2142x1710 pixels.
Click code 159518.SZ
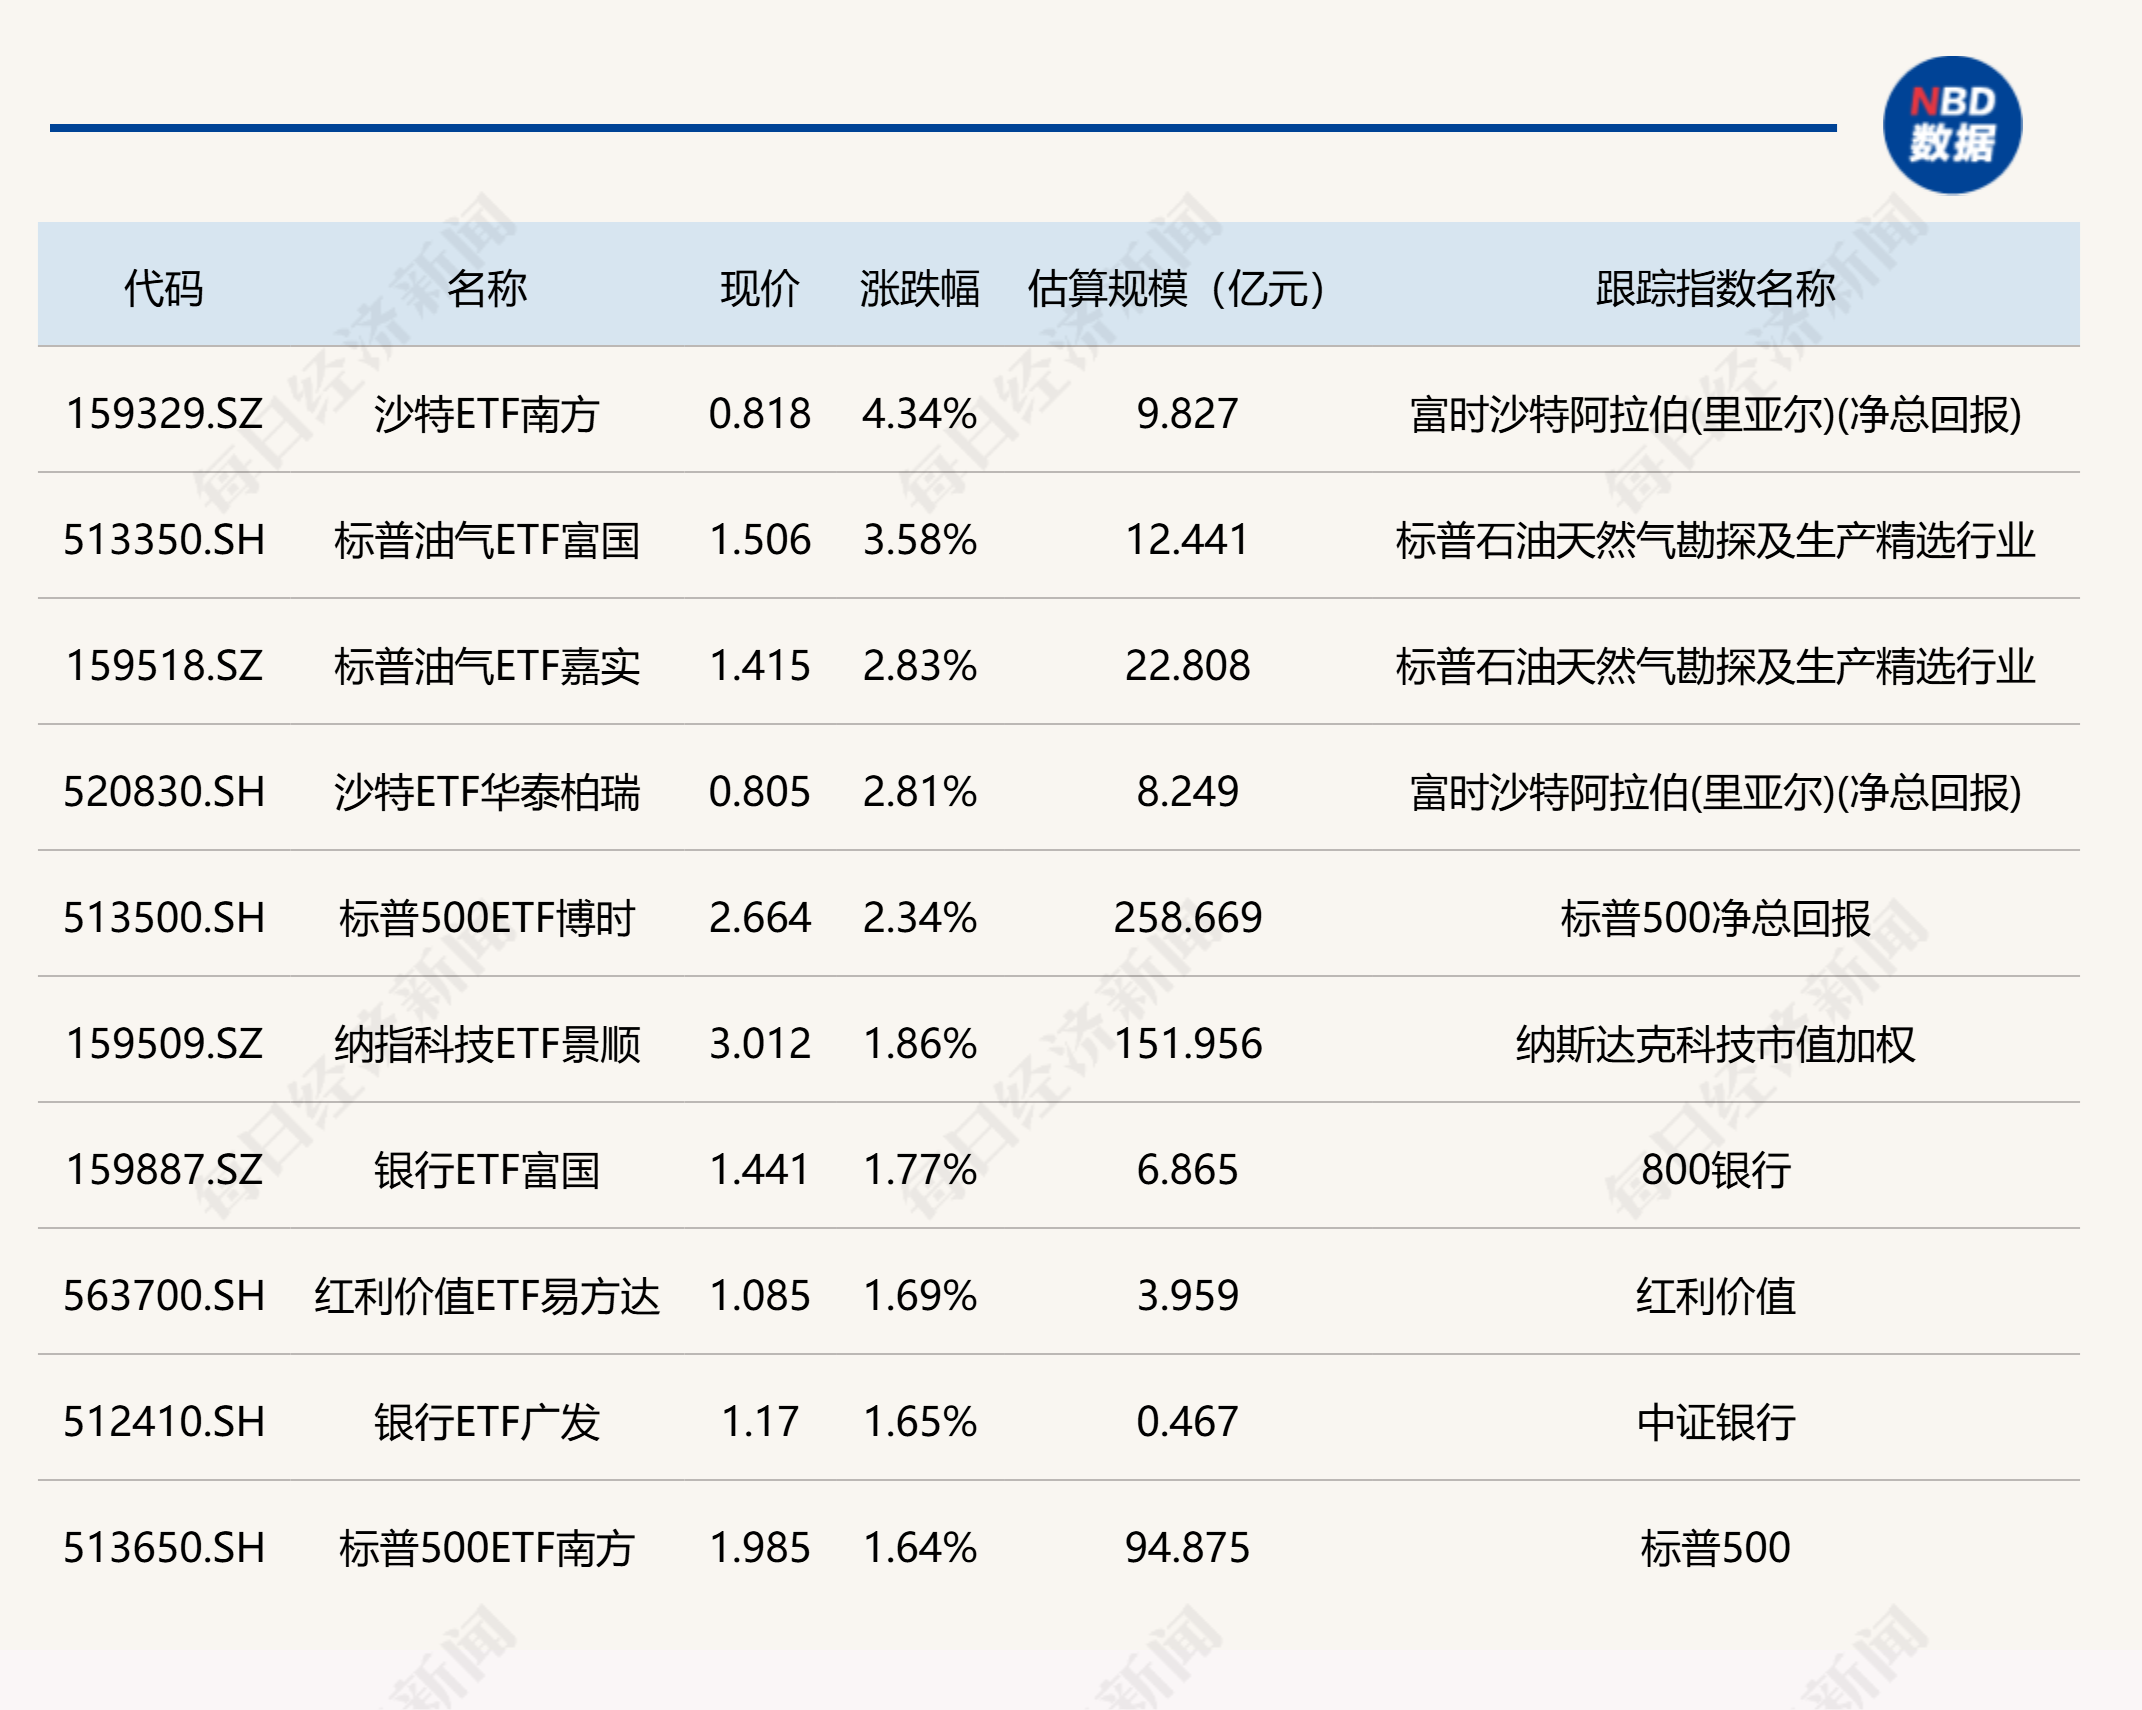click(164, 666)
